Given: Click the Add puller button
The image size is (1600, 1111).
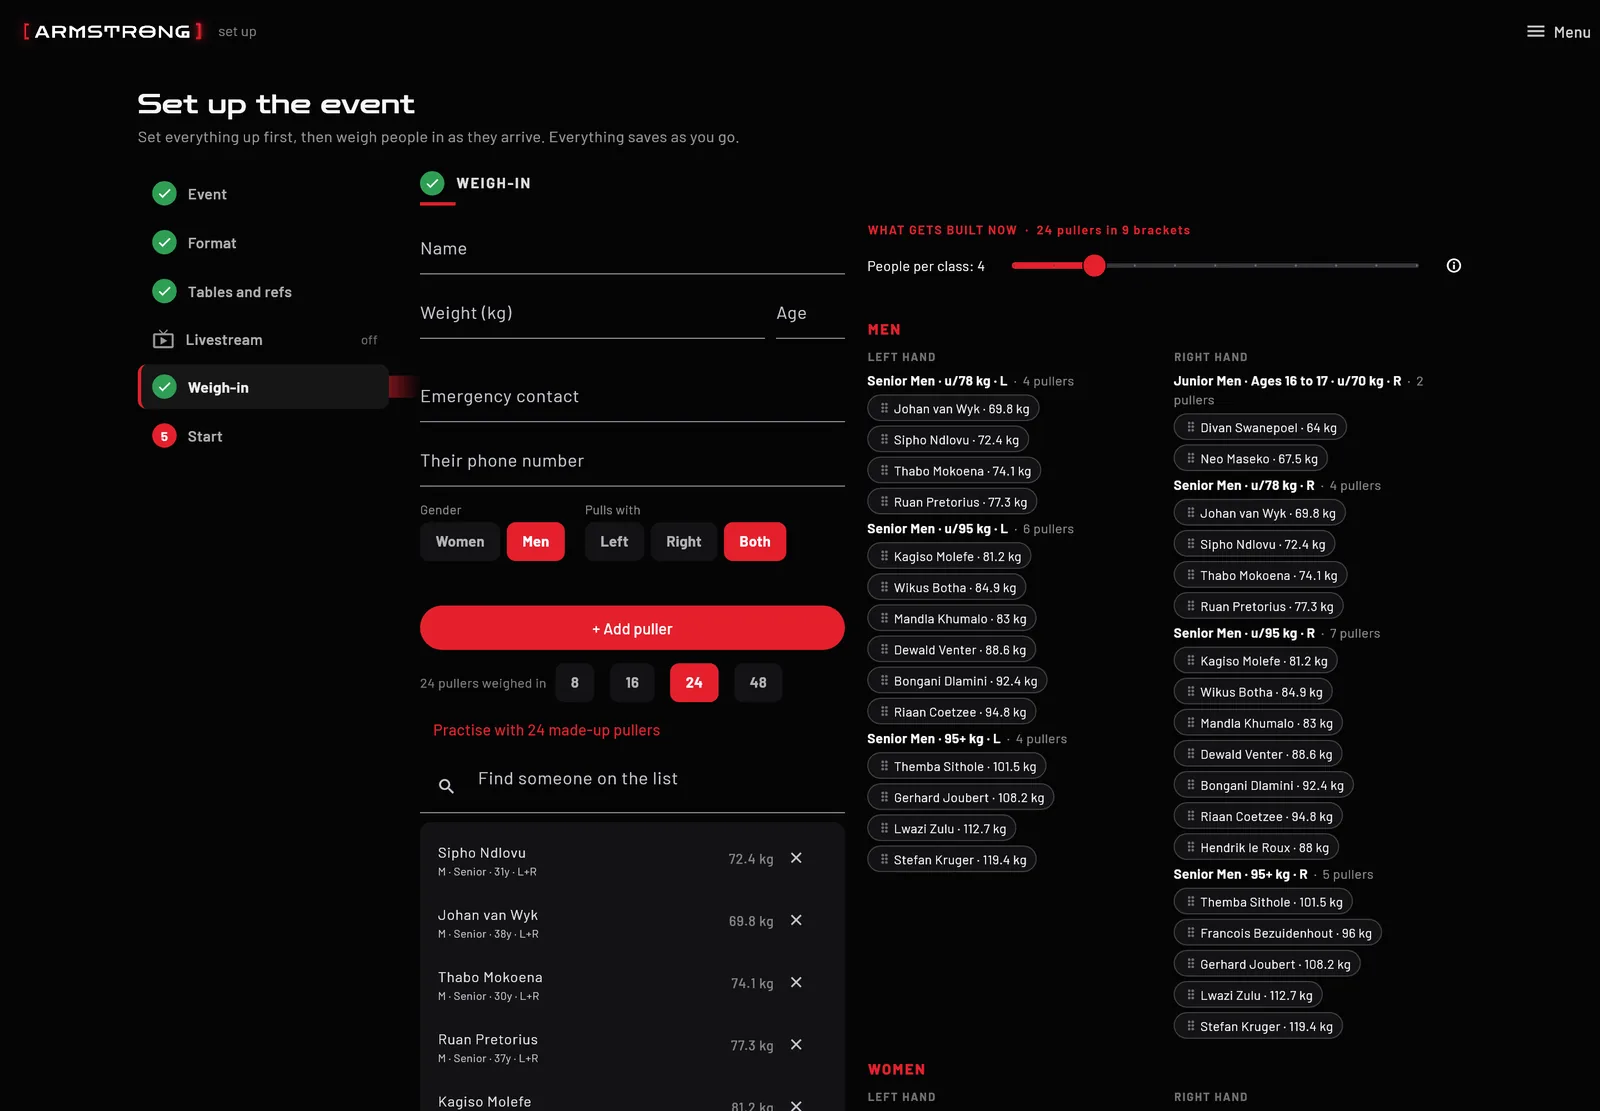Looking at the screenshot, I should click(x=632, y=628).
